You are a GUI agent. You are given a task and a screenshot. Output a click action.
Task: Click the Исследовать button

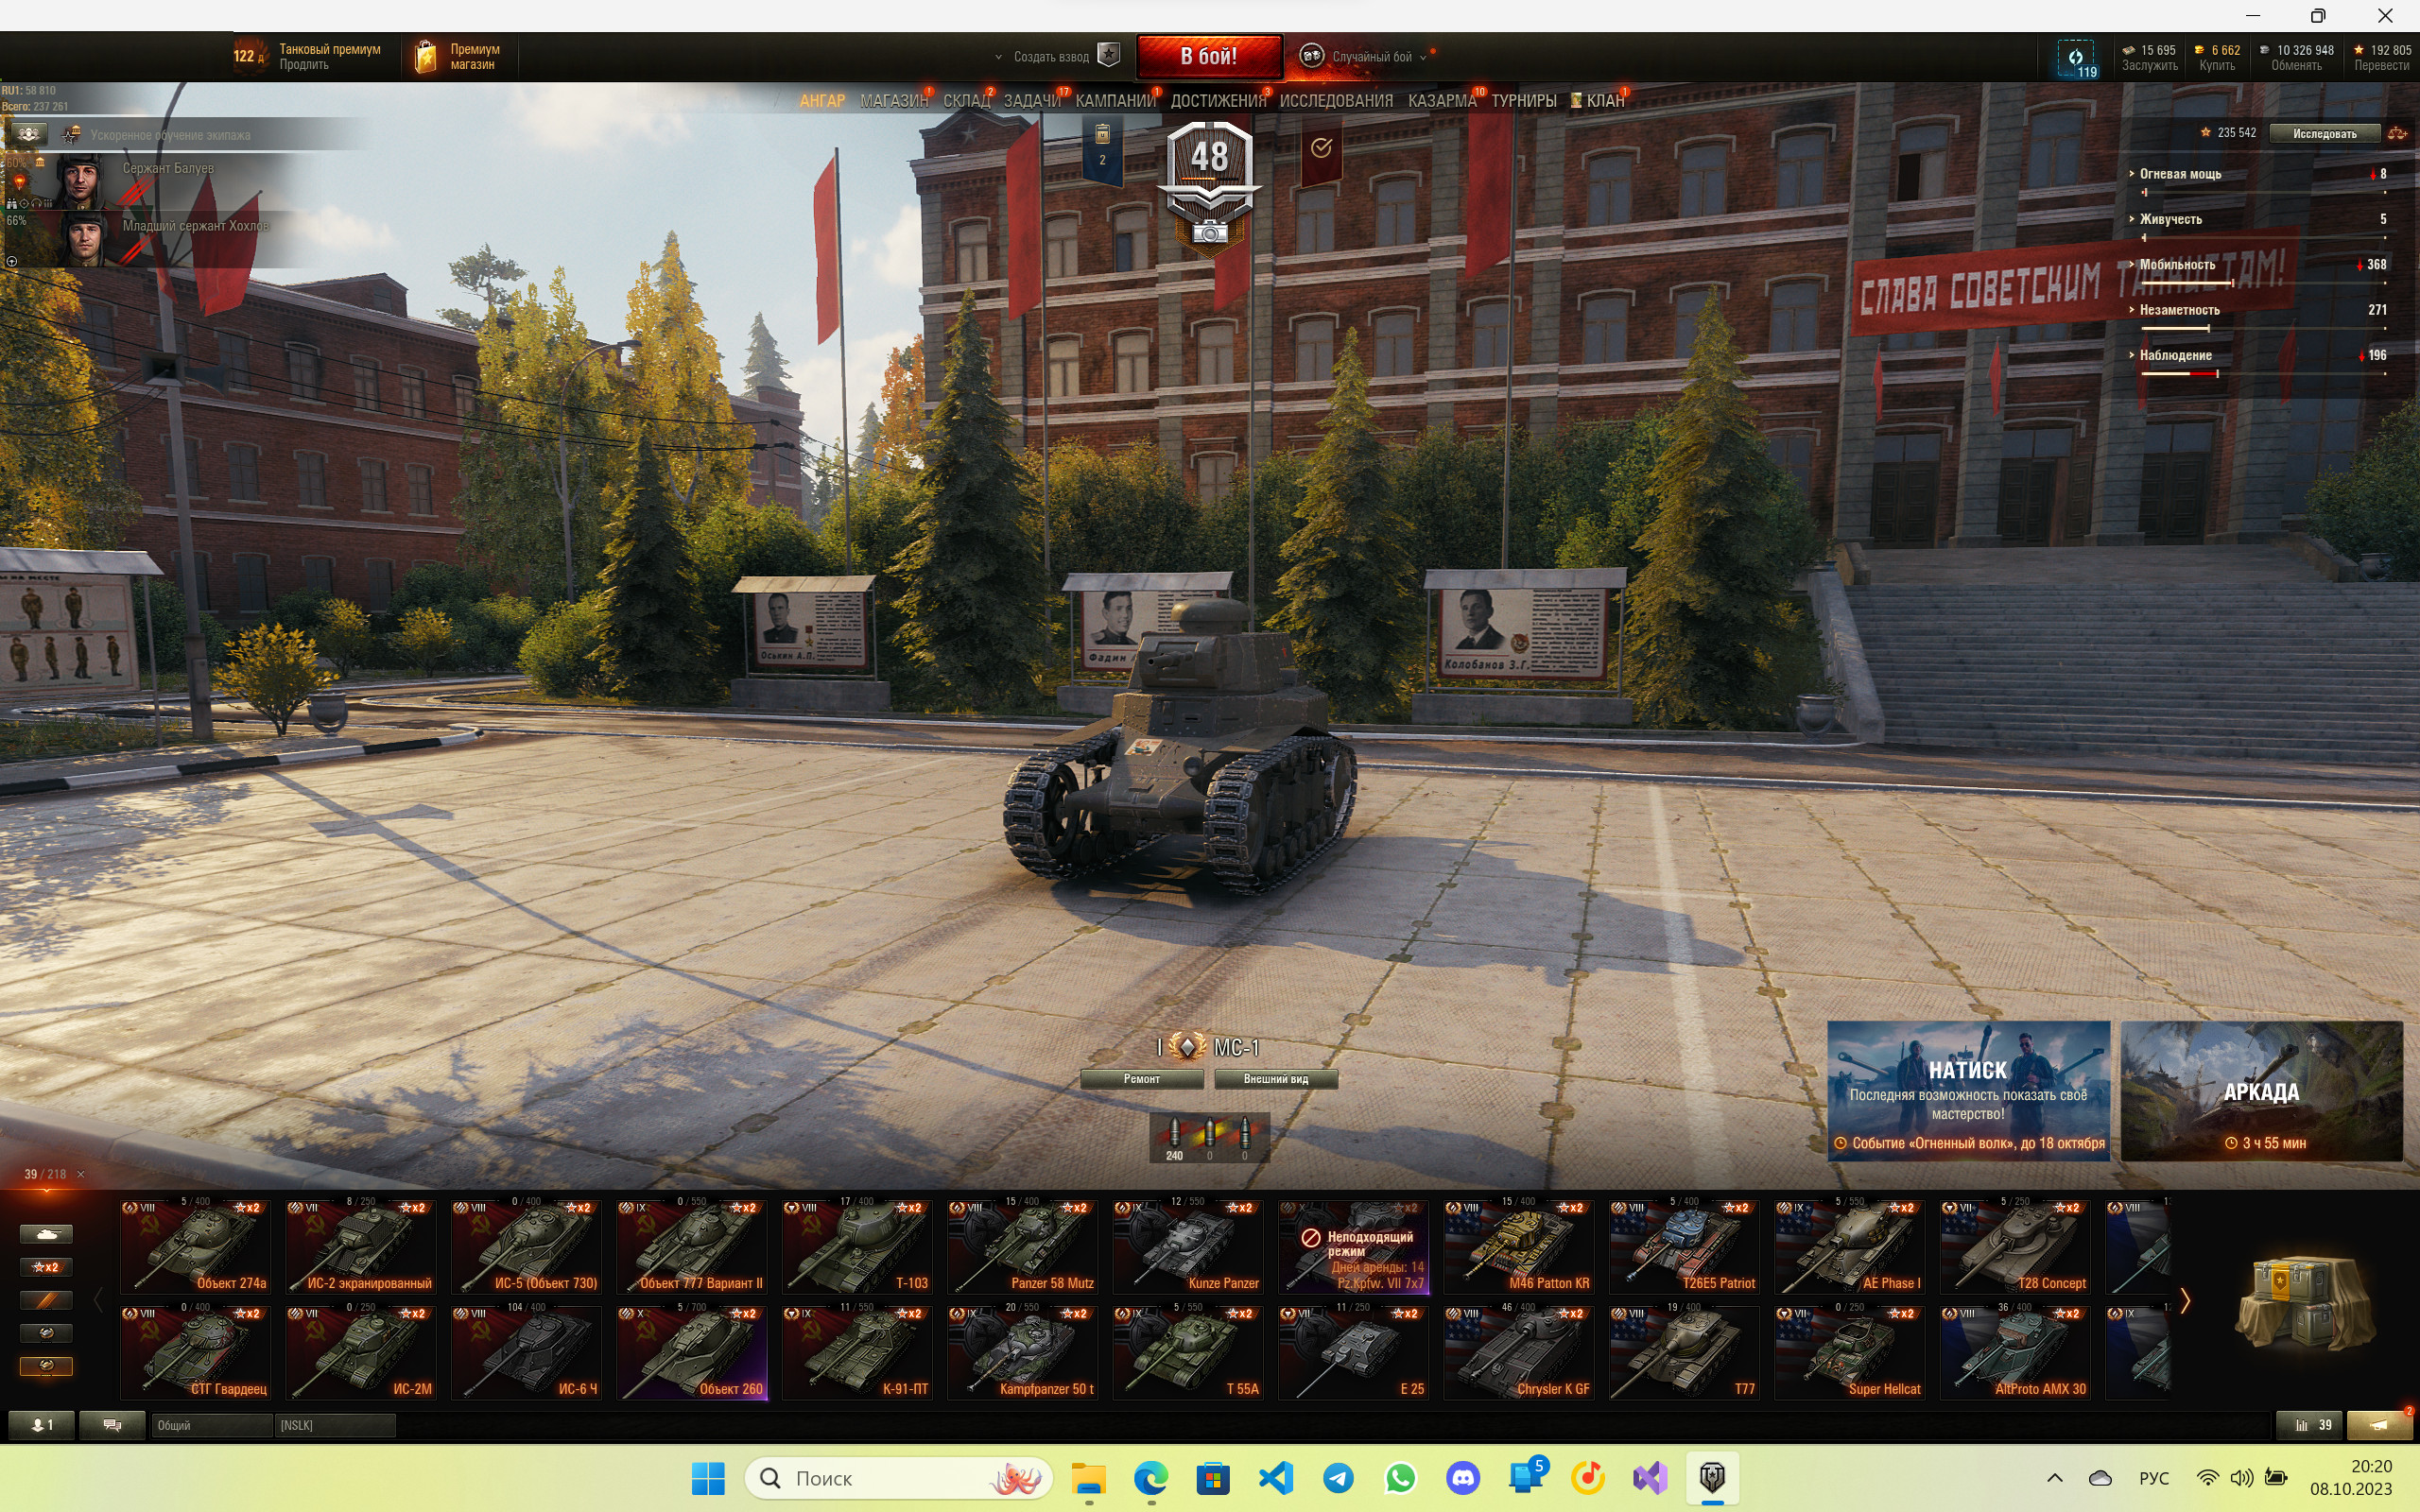tap(2324, 134)
